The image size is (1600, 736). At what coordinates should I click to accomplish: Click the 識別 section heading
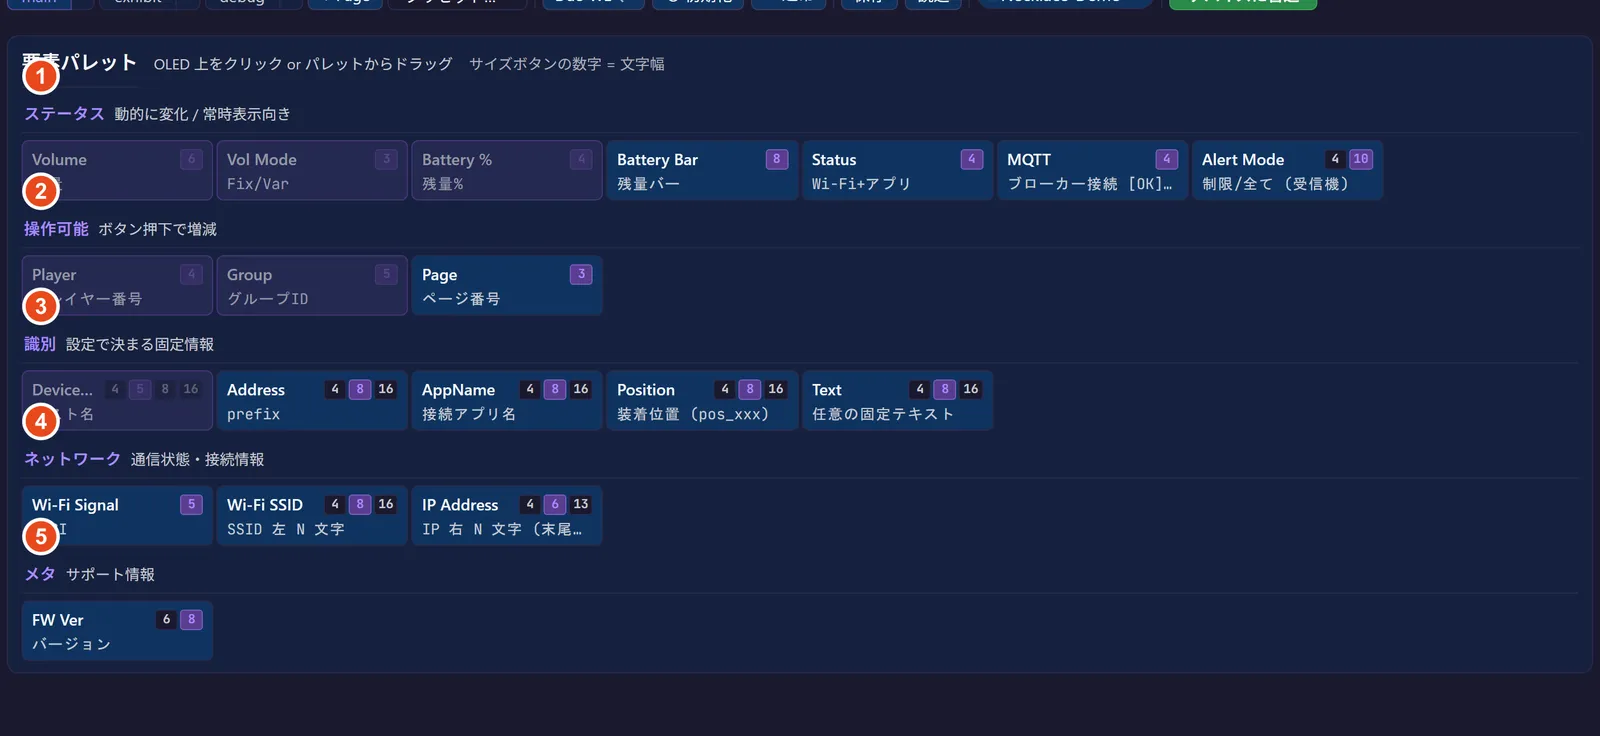tap(40, 344)
